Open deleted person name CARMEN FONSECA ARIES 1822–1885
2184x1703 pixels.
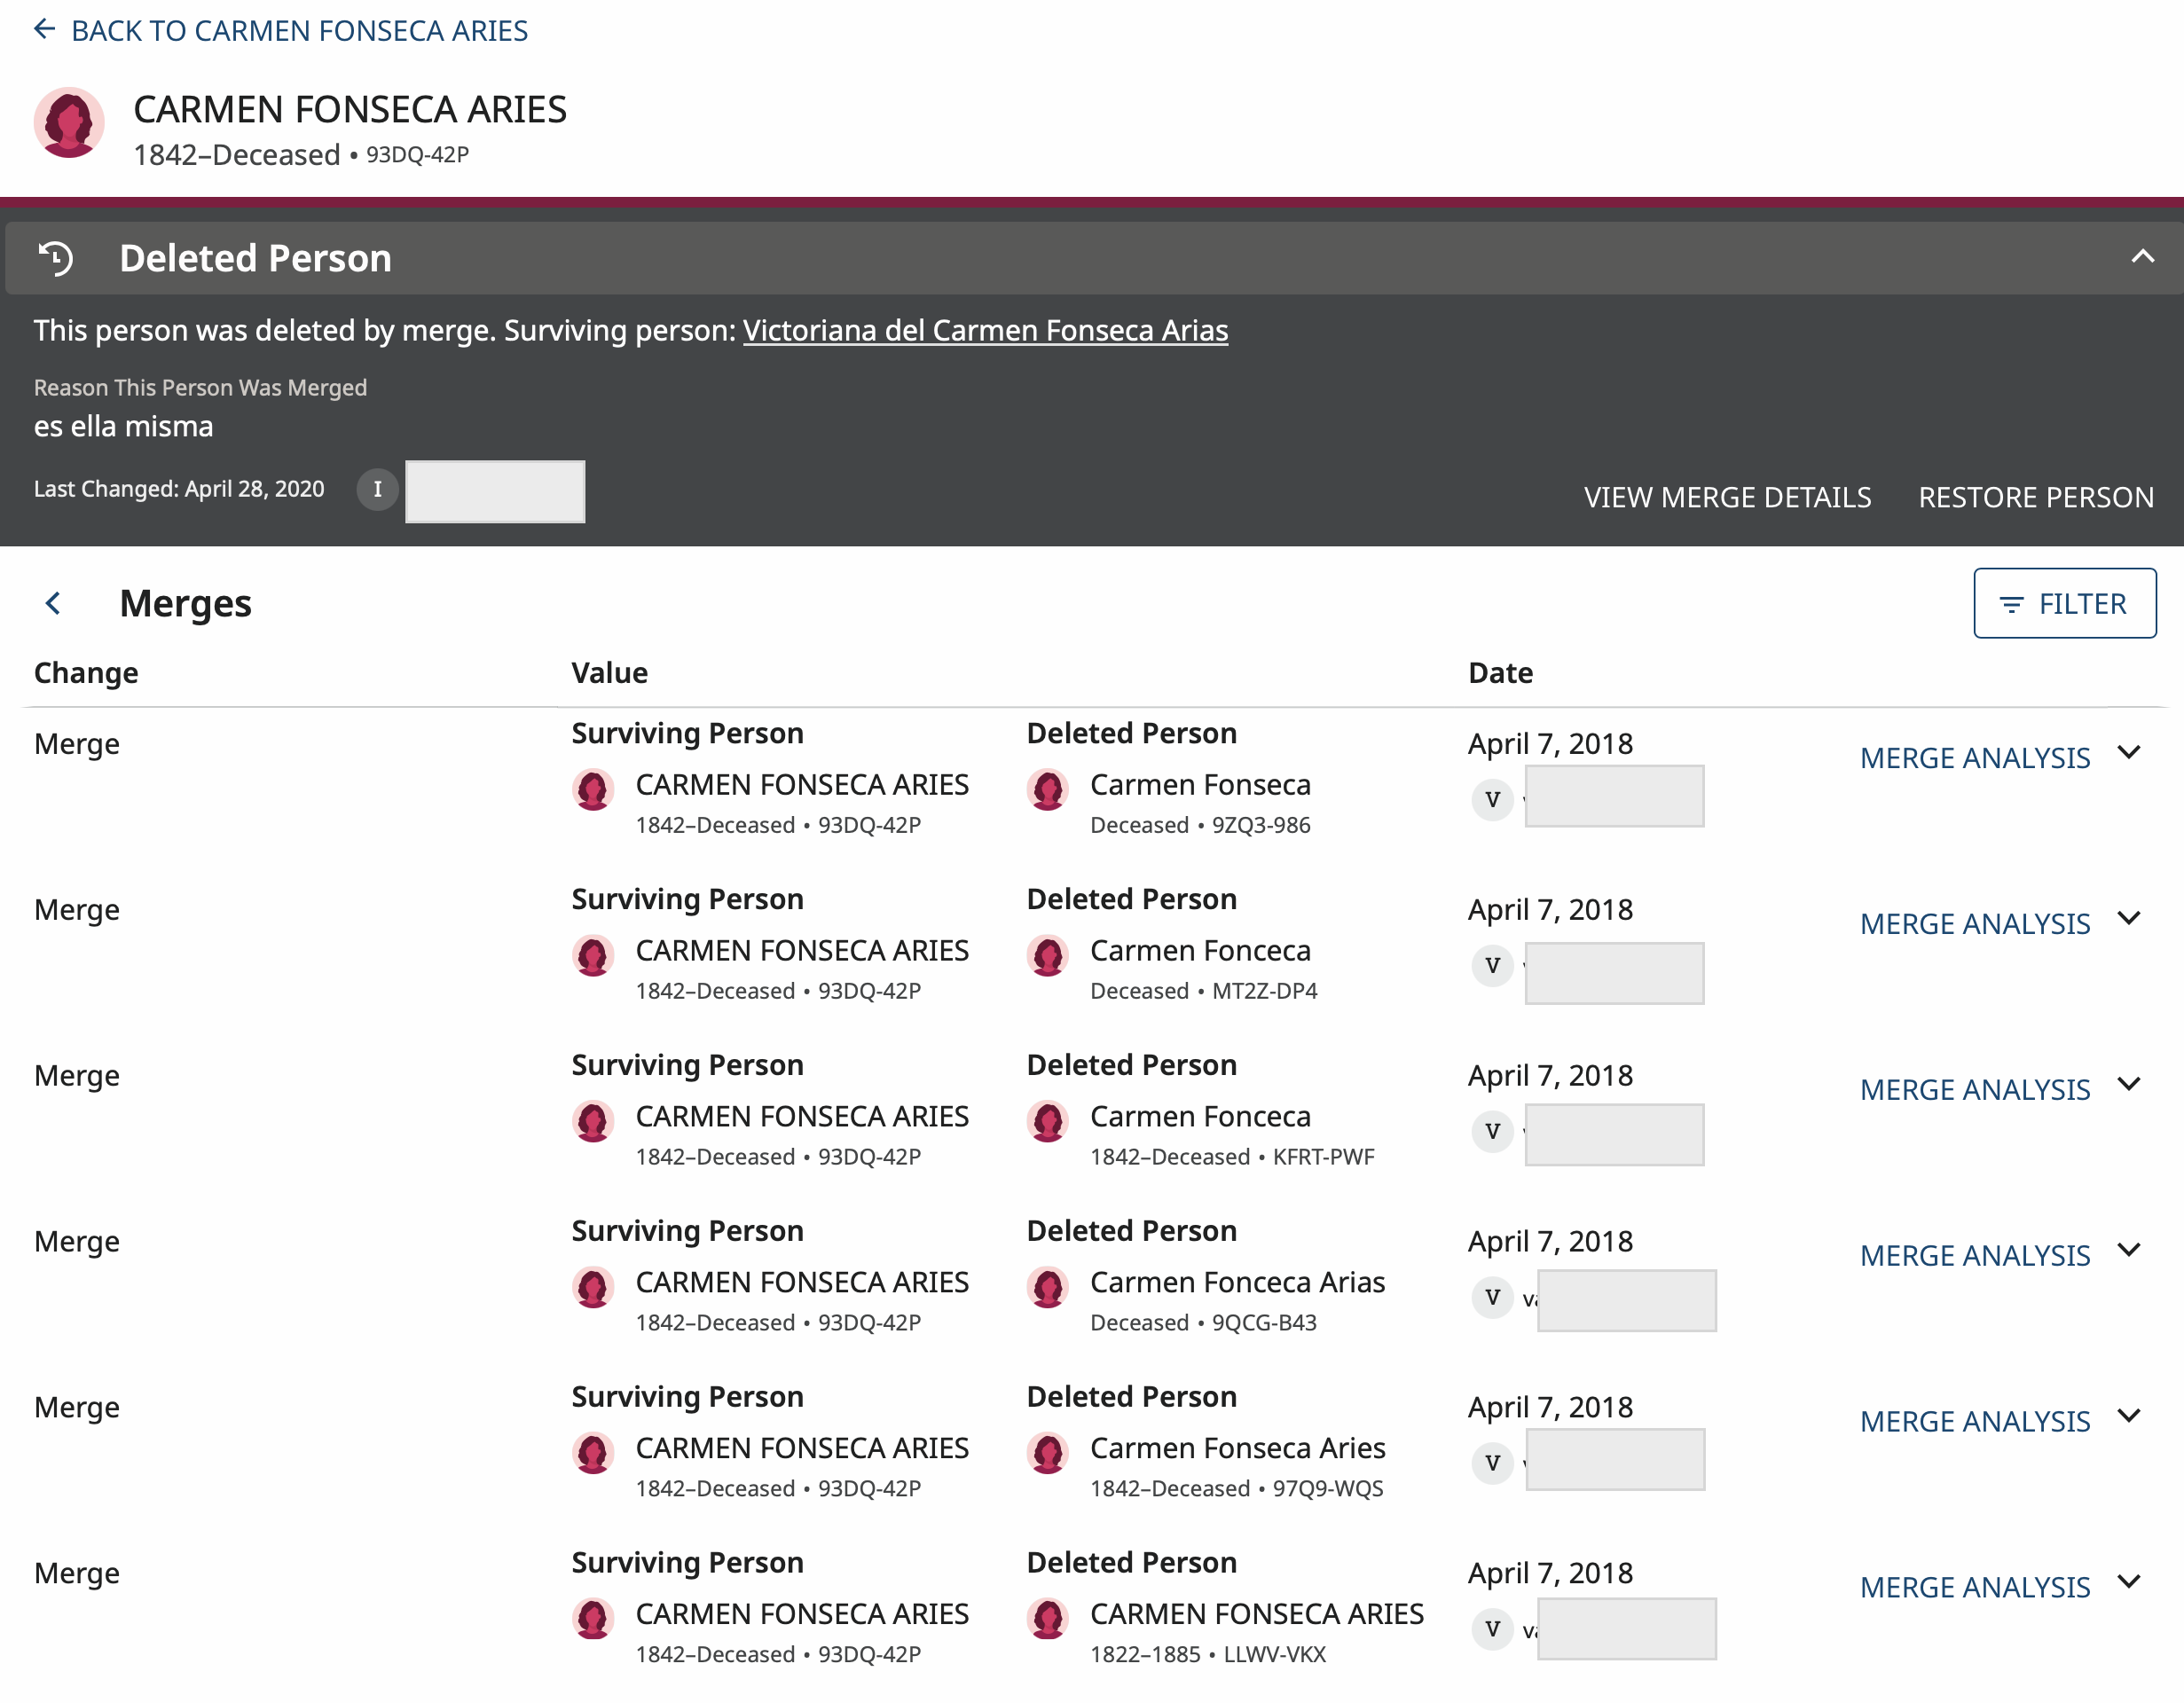click(x=1257, y=1615)
